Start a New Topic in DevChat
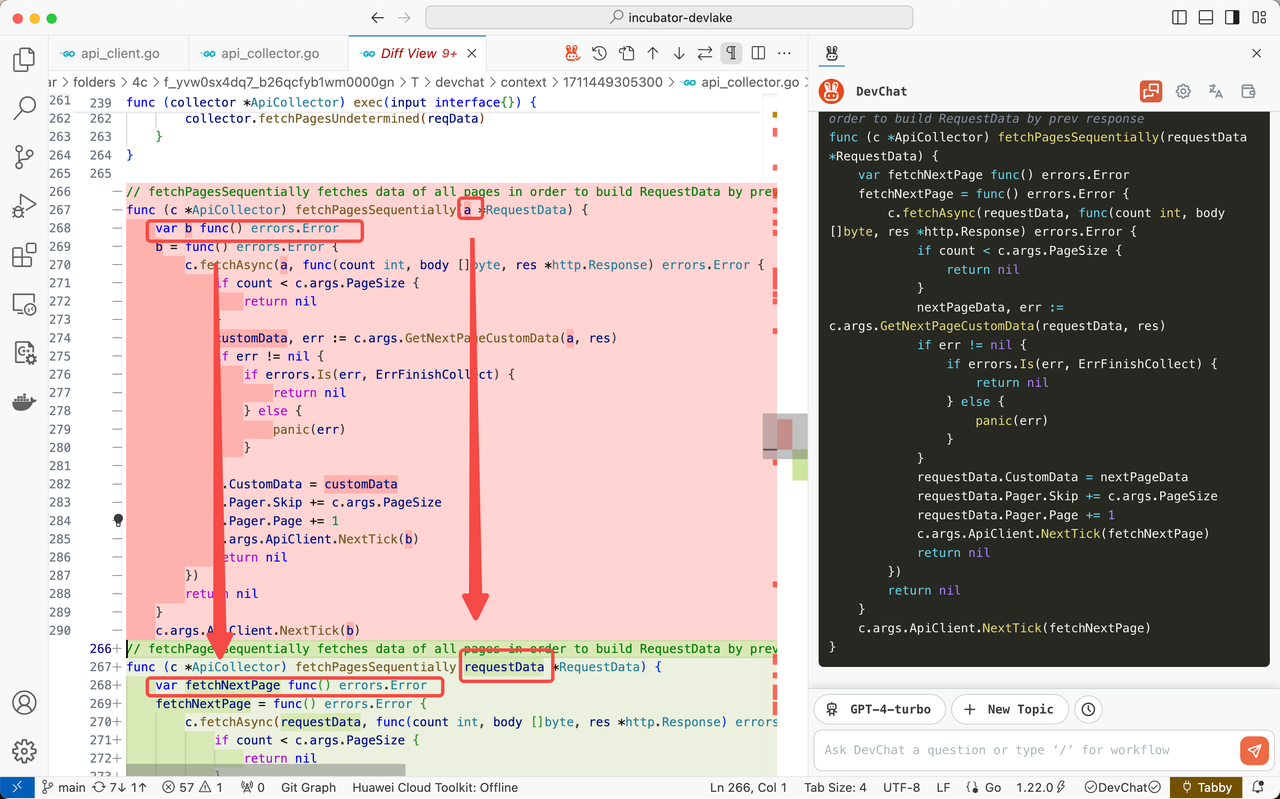The width and height of the screenshot is (1280, 799). [1009, 709]
